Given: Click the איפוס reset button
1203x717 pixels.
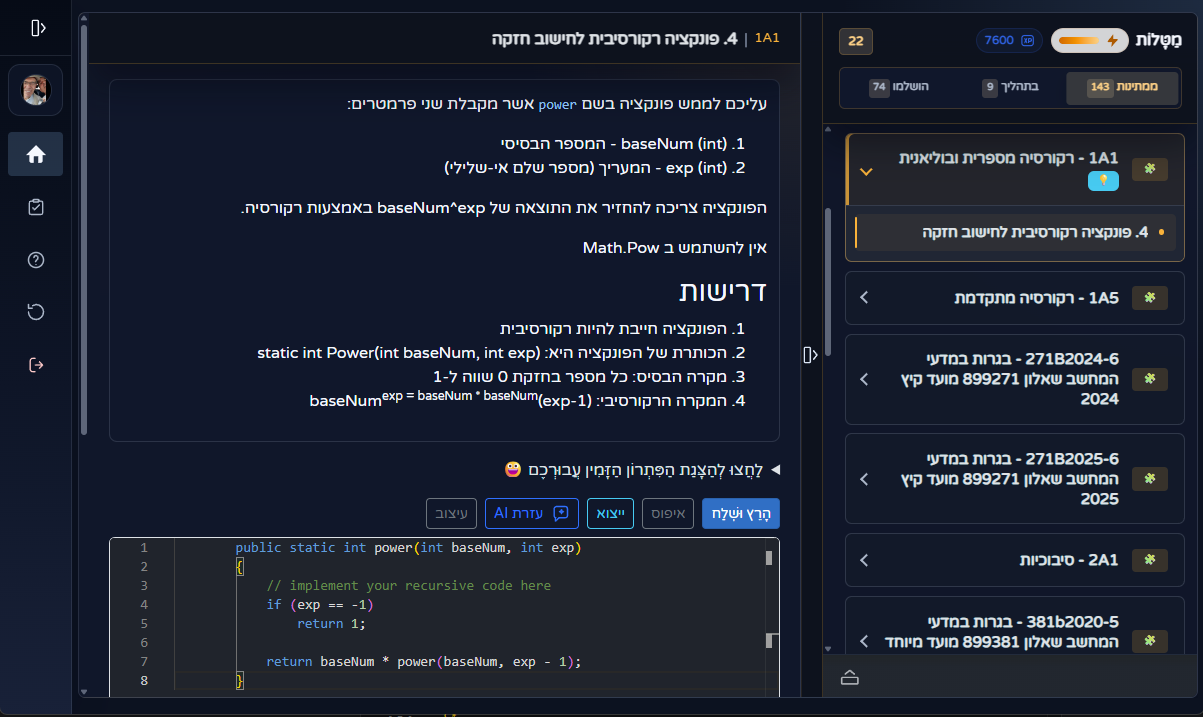Looking at the screenshot, I should [x=666, y=513].
